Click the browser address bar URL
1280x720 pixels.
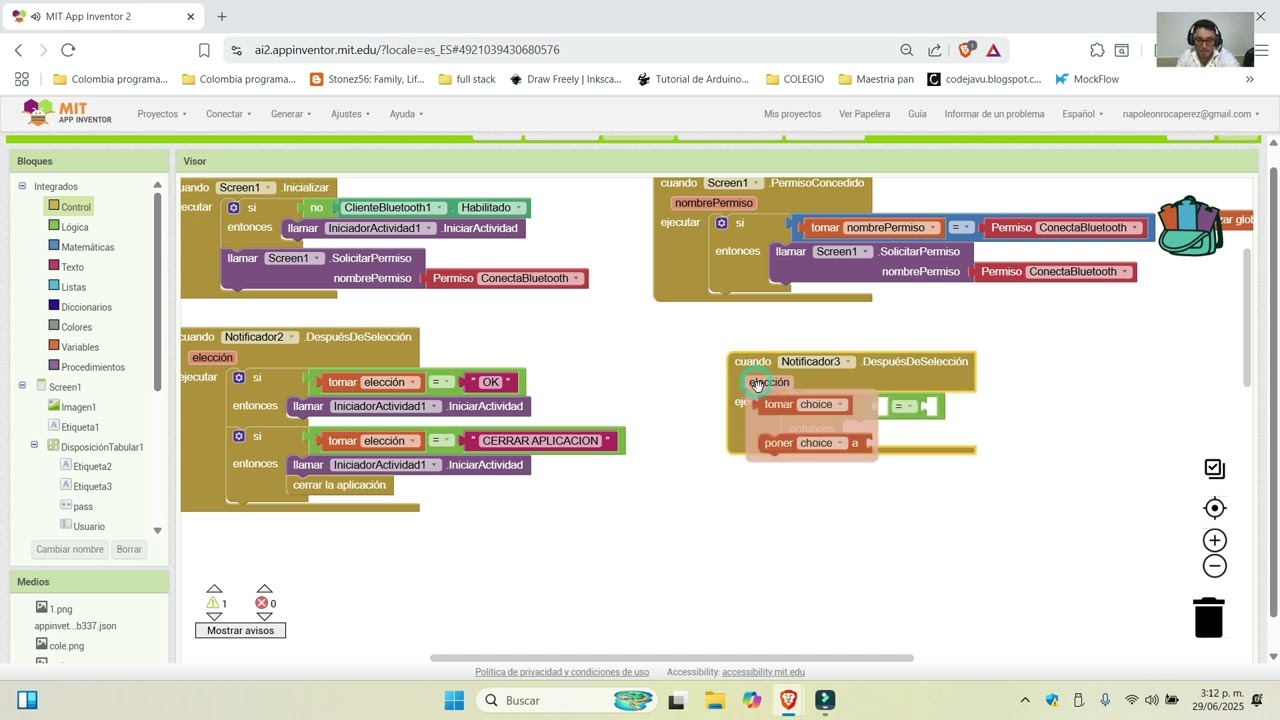coord(407,50)
